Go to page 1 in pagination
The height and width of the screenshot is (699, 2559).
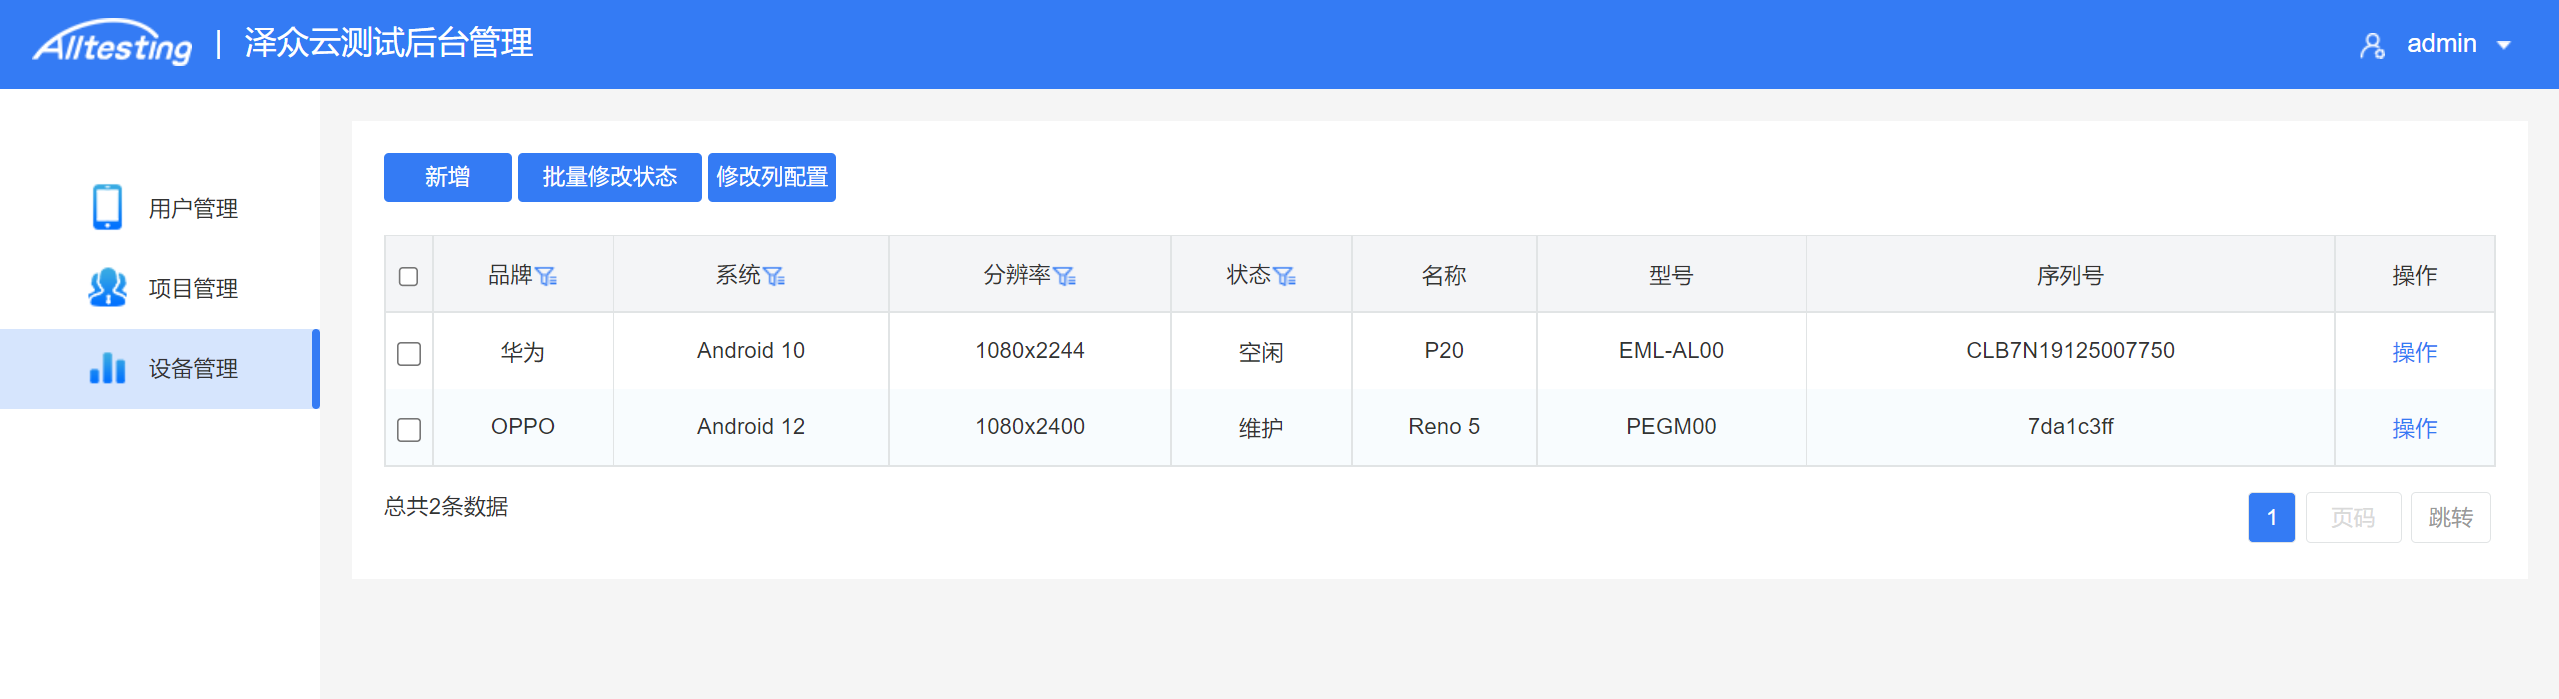click(x=2271, y=517)
